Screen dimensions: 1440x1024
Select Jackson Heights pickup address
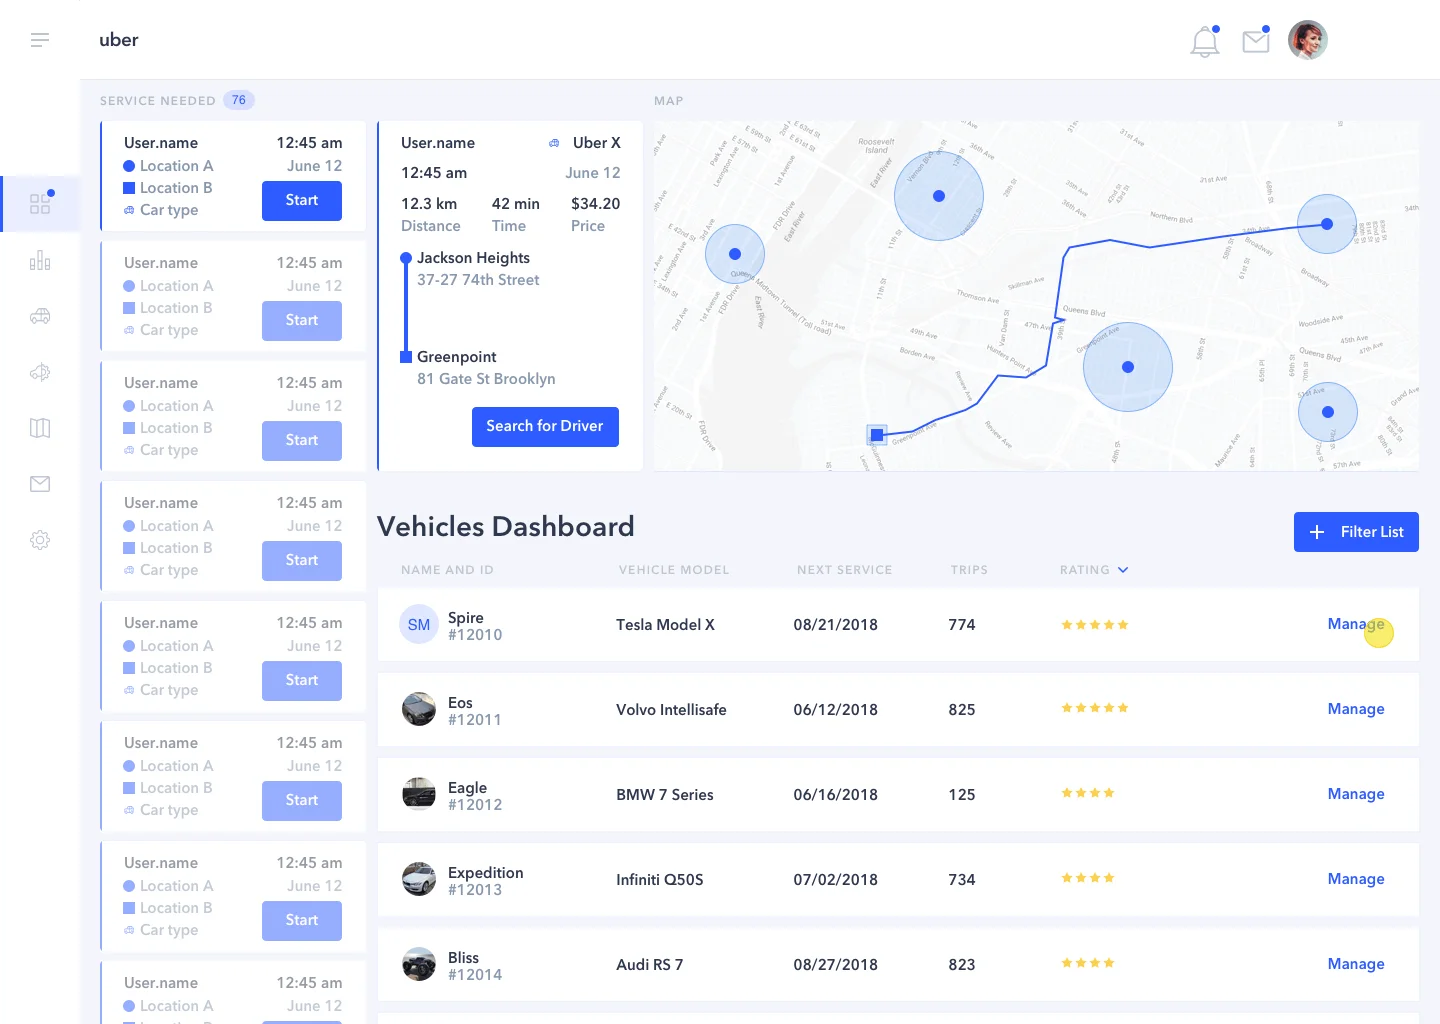coord(478,269)
